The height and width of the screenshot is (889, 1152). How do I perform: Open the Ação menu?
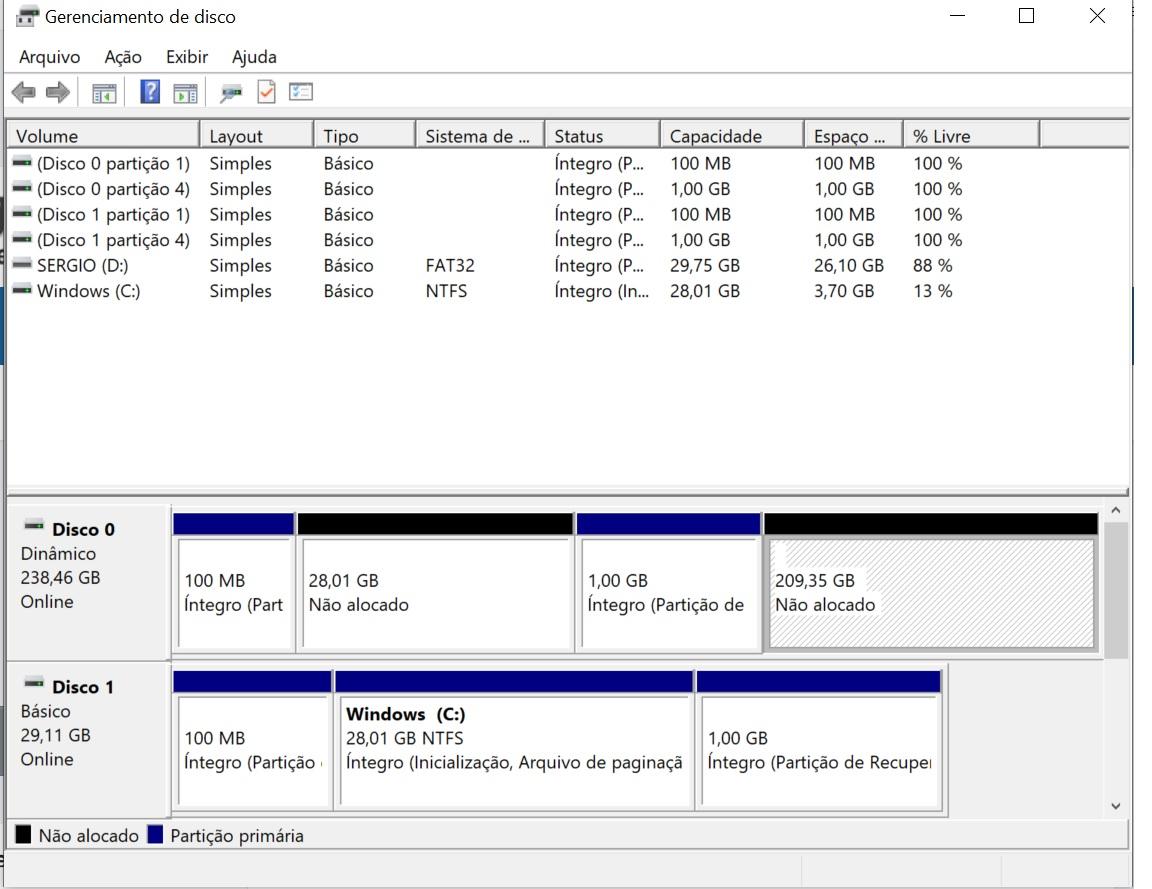[x=123, y=57]
